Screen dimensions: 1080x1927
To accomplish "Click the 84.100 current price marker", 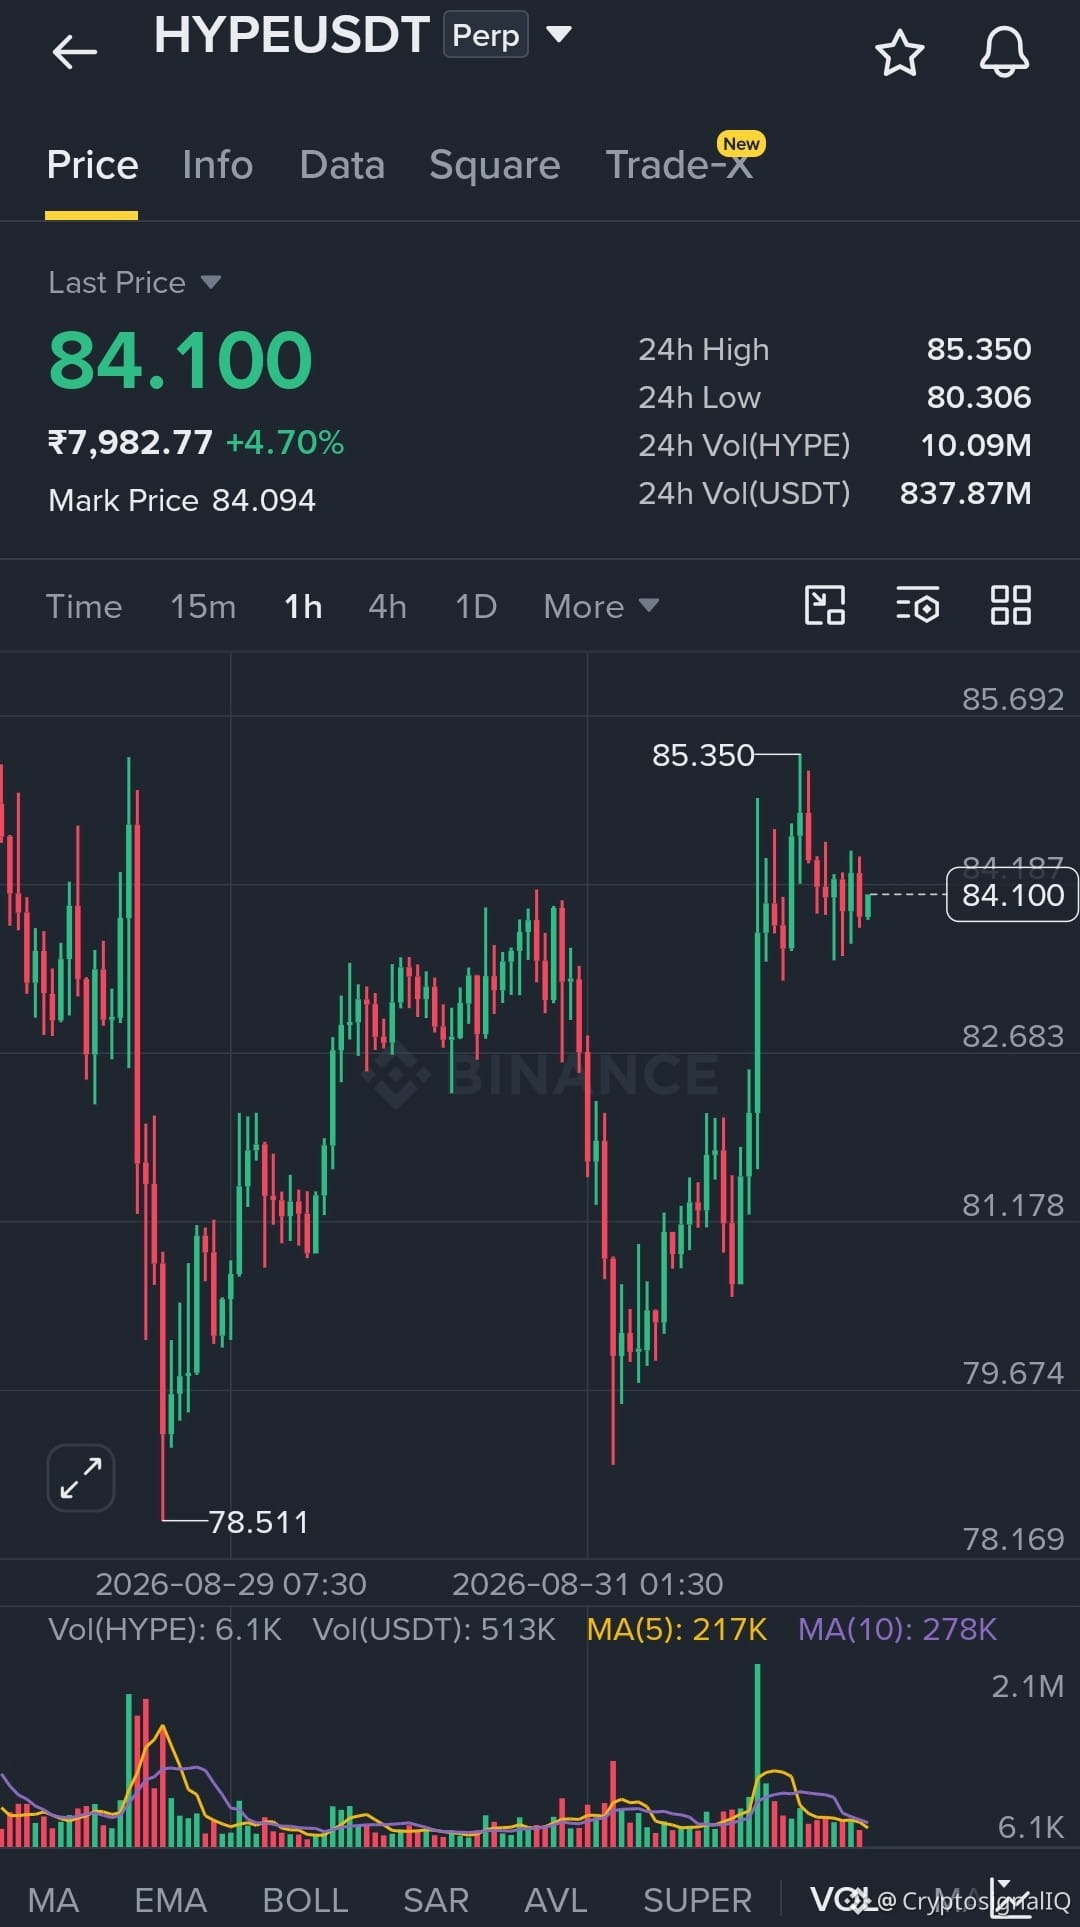I will coord(1012,894).
